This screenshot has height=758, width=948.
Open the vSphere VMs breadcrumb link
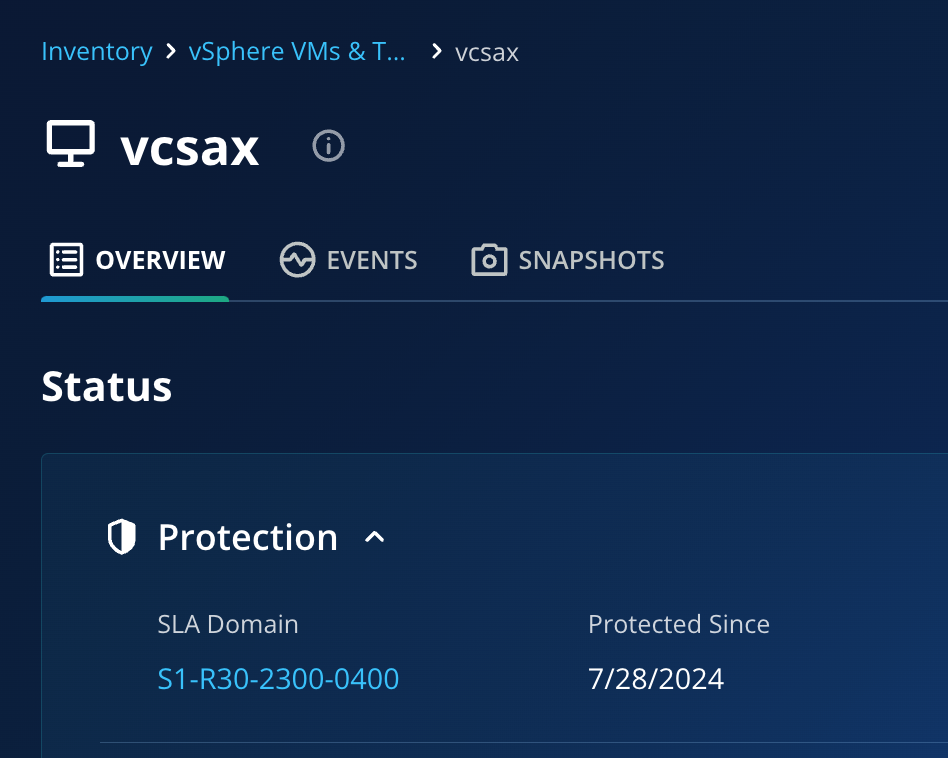[x=297, y=51]
